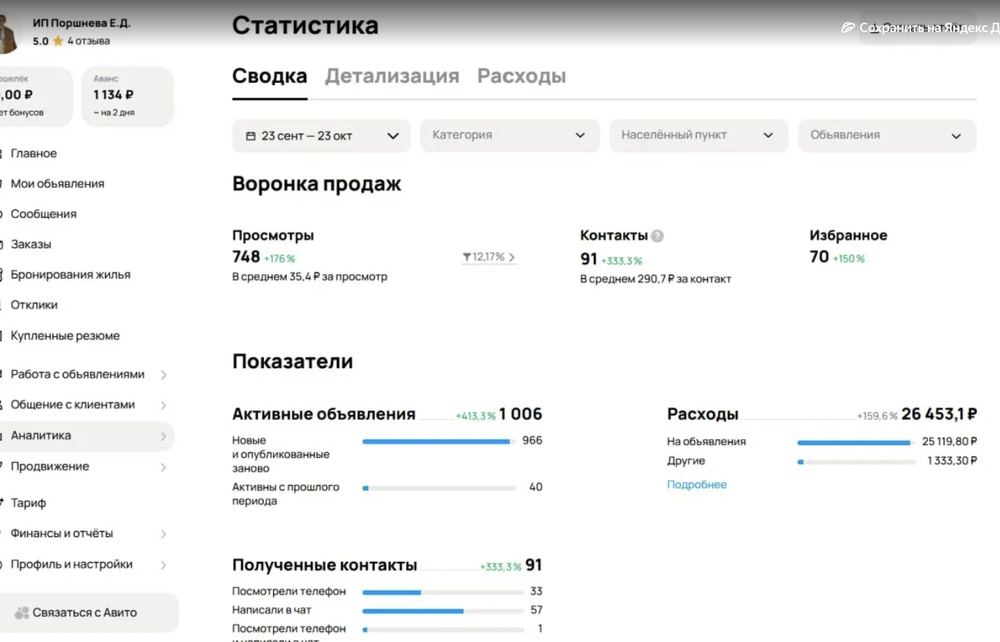
Task: Click Сохранить на Яндекс Диск button
Action: pyautogui.click(x=919, y=27)
